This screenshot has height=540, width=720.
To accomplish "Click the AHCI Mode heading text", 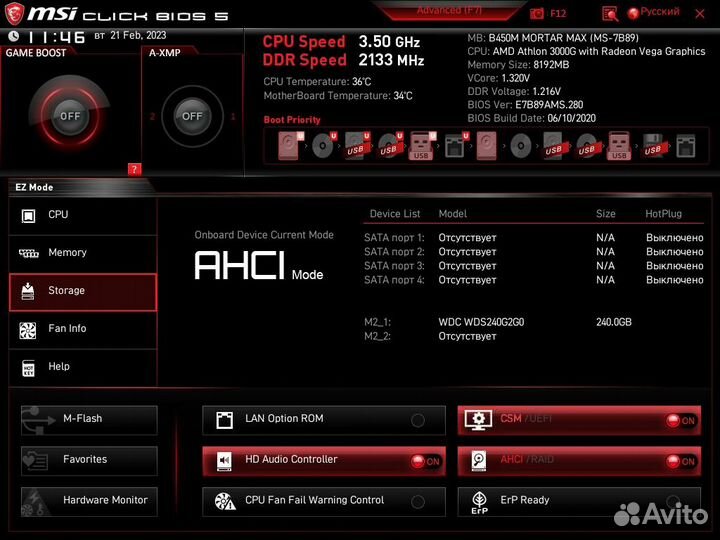I will pyautogui.click(x=259, y=266).
